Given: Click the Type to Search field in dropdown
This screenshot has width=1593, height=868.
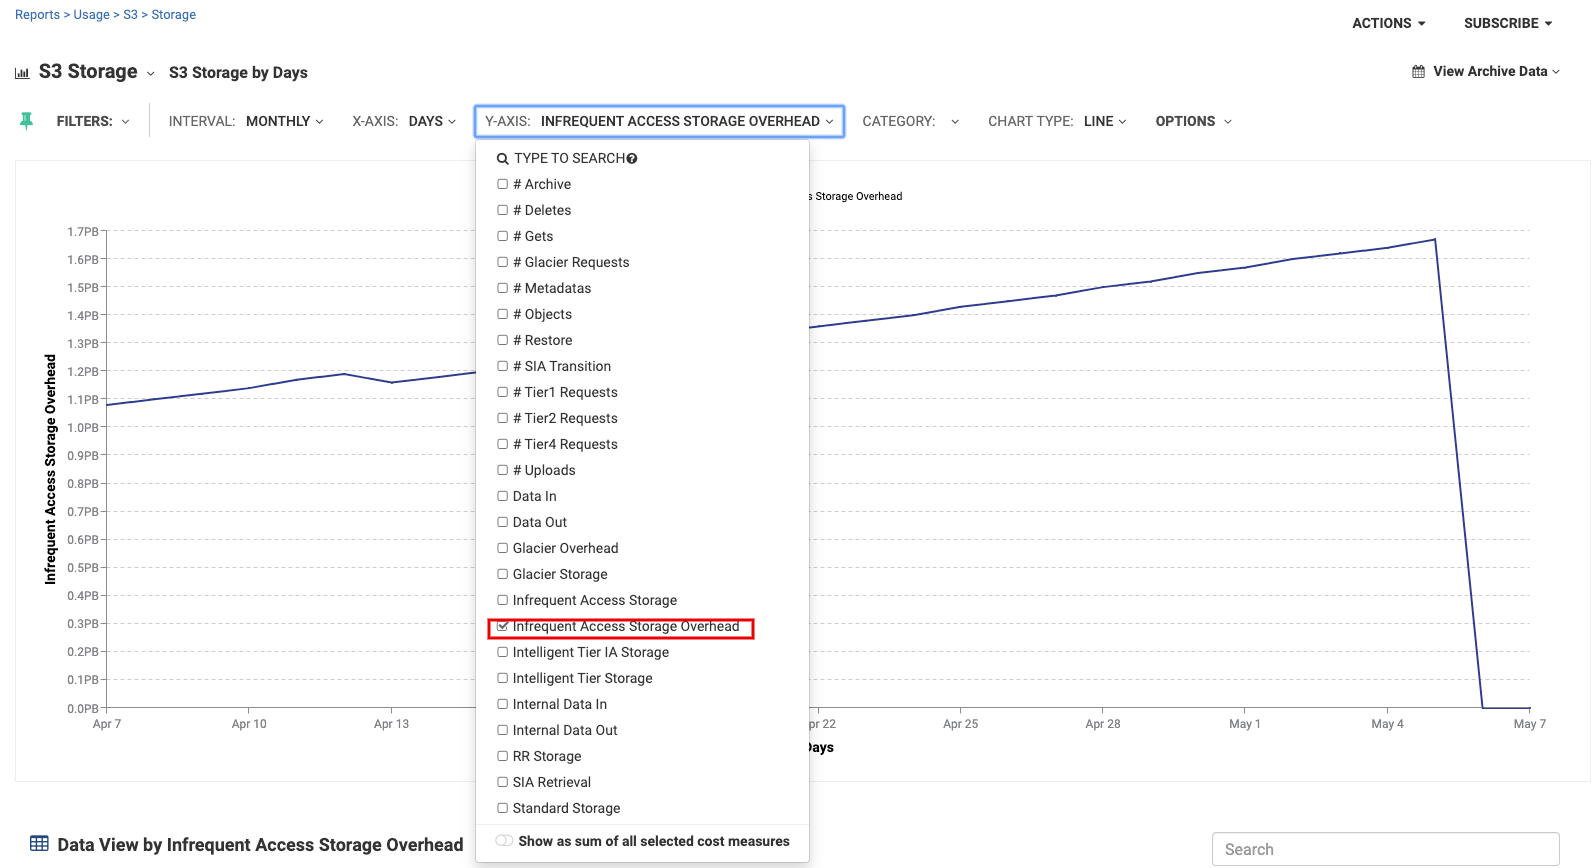Looking at the screenshot, I should [570, 158].
